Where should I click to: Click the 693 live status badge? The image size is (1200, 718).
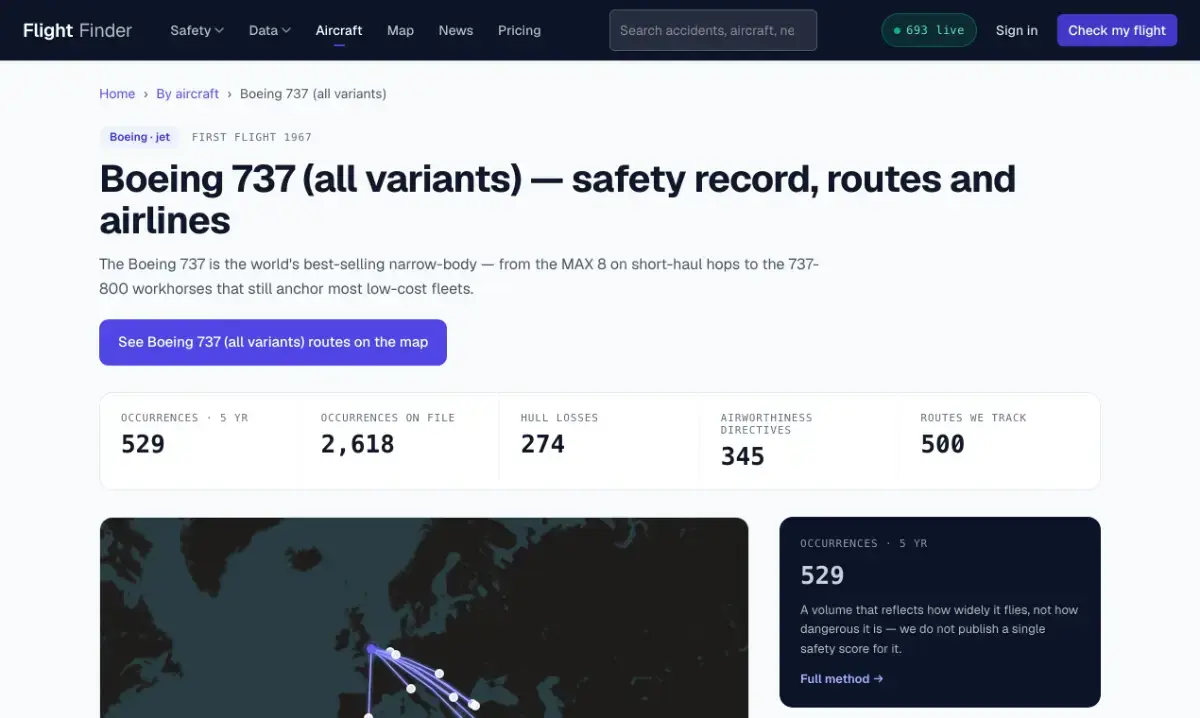click(x=929, y=30)
